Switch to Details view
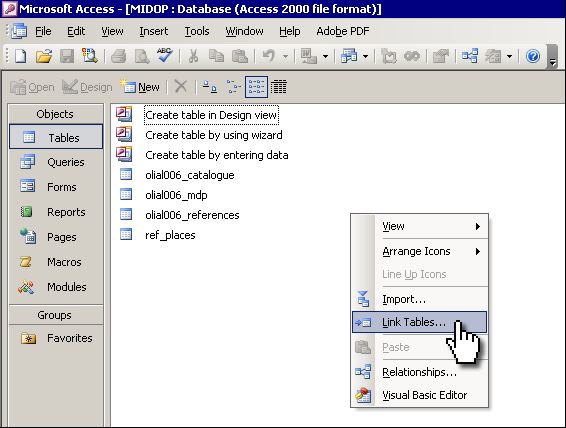Image resolution: width=566 pixels, height=428 pixels. click(x=279, y=87)
